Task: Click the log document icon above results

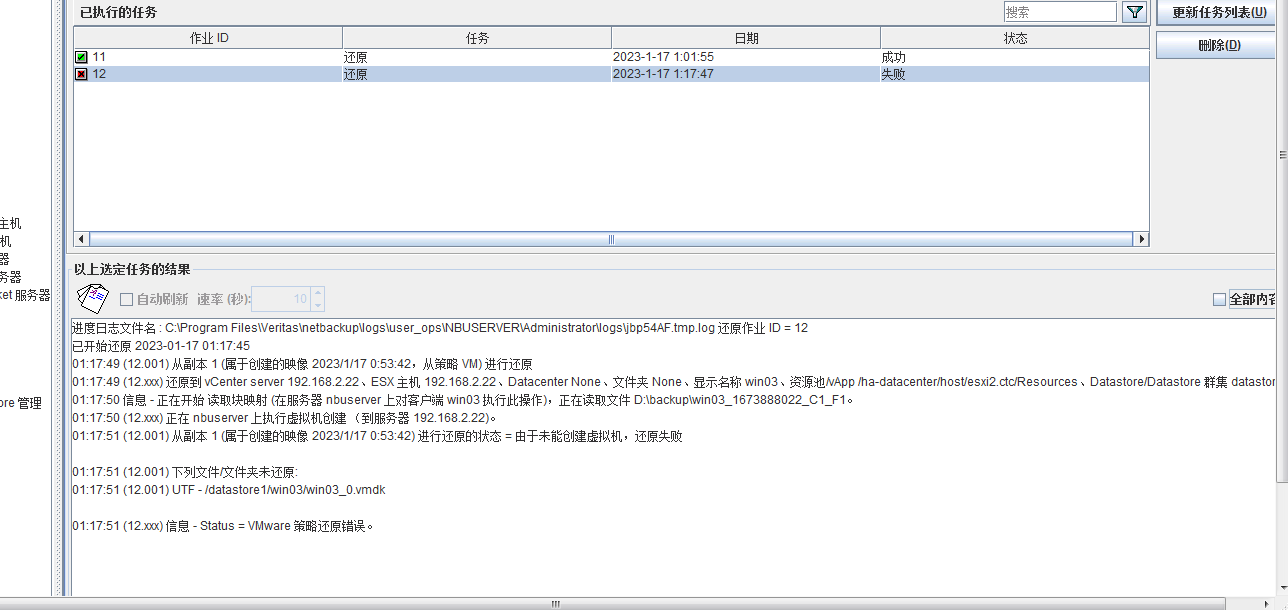Action: click(x=92, y=298)
